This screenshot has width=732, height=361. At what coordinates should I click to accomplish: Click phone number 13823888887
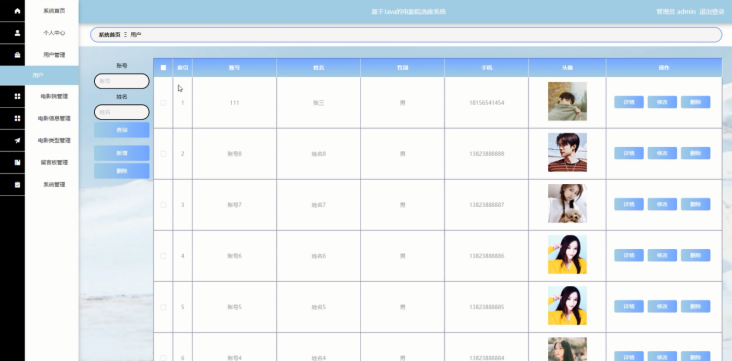point(486,205)
